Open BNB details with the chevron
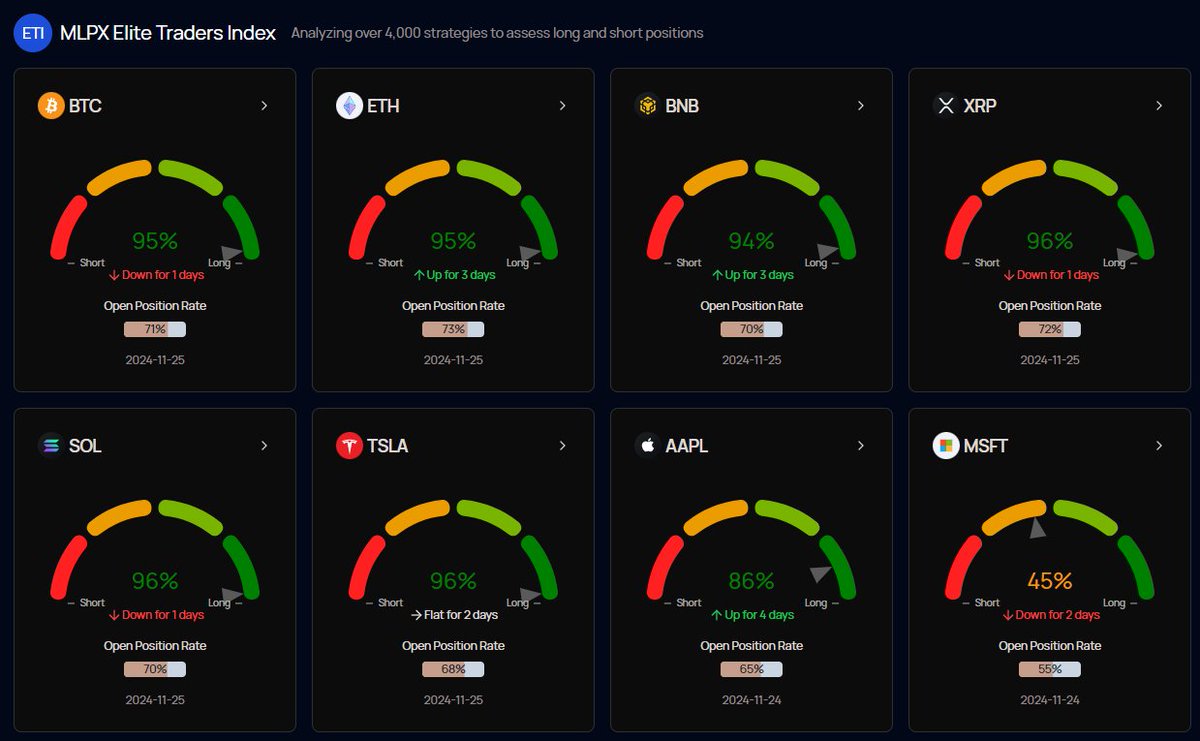Image resolution: width=1200 pixels, height=741 pixels. pyautogui.click(x=860, y=105)
